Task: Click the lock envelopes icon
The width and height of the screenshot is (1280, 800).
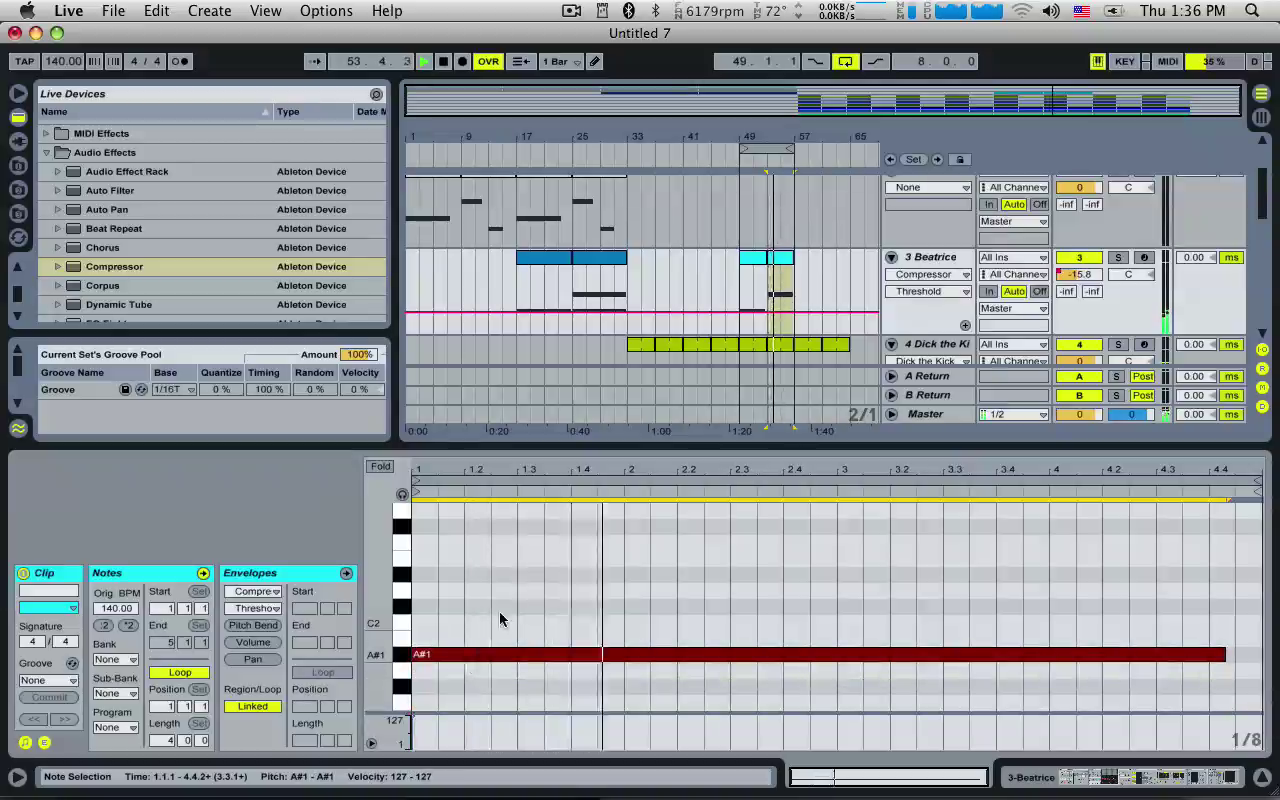Action: tap(960, 159)
